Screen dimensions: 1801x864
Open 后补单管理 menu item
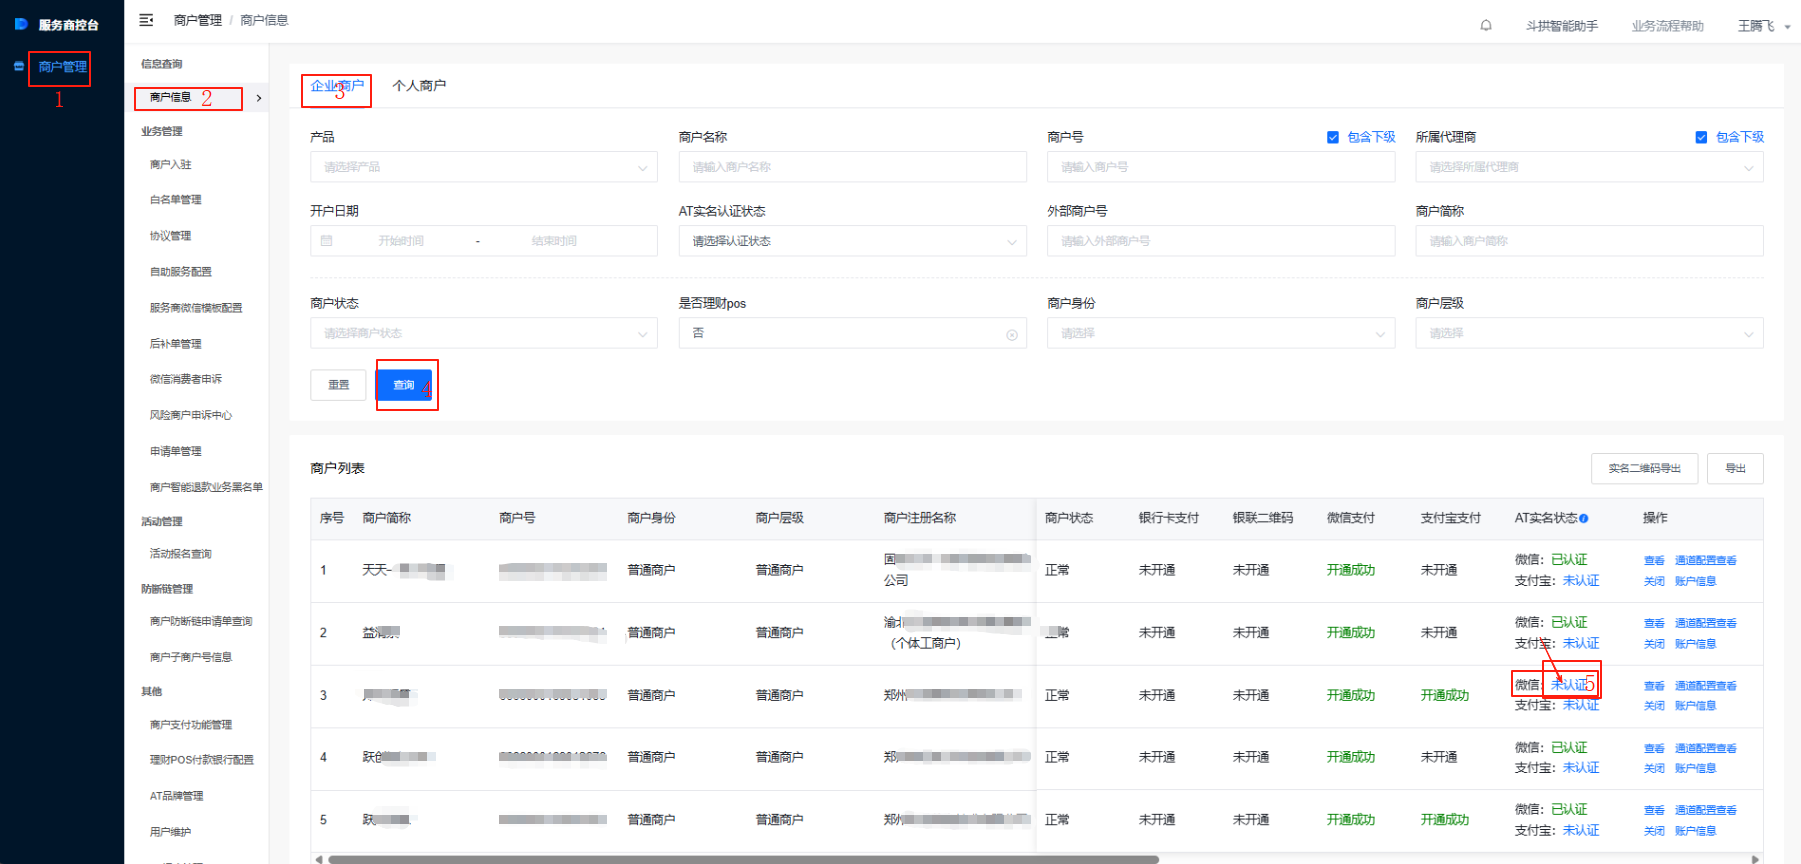175,344
